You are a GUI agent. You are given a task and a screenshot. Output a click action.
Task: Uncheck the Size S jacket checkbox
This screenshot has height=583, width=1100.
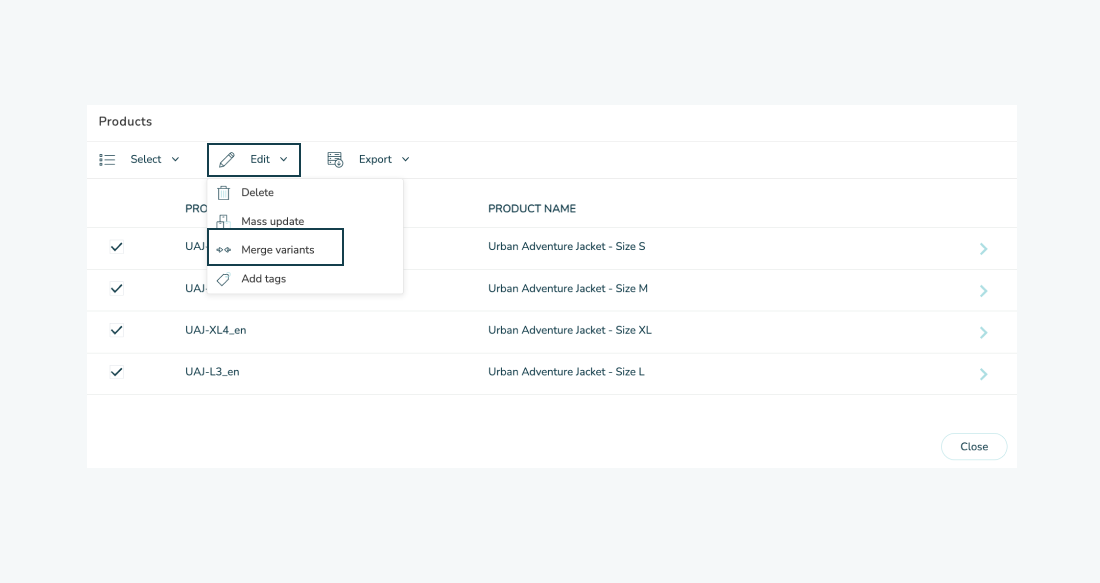(116, 247)
